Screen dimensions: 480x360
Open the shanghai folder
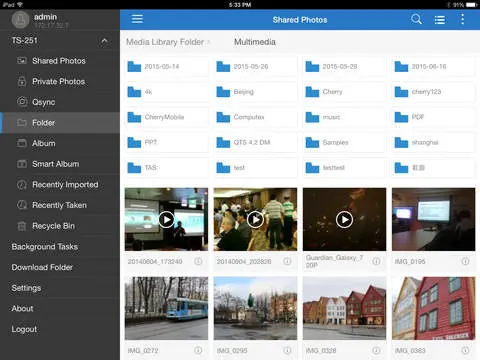coord(433,143)
